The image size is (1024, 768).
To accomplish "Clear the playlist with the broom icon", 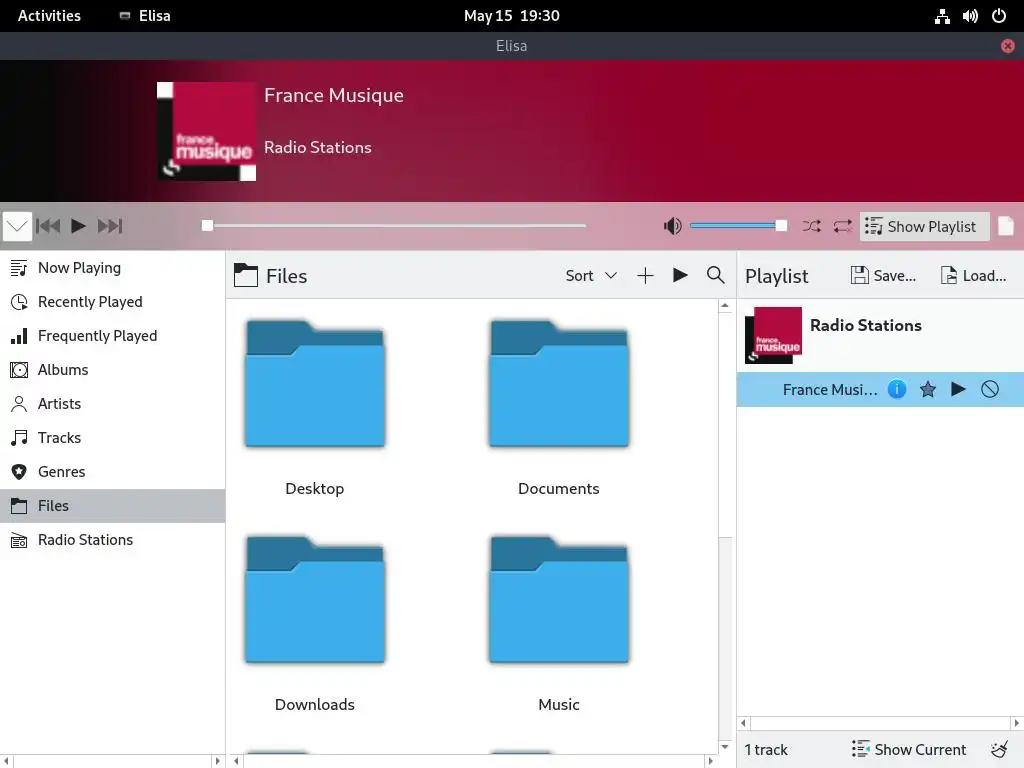I will pyautogui.click(x=1000, y=749).
